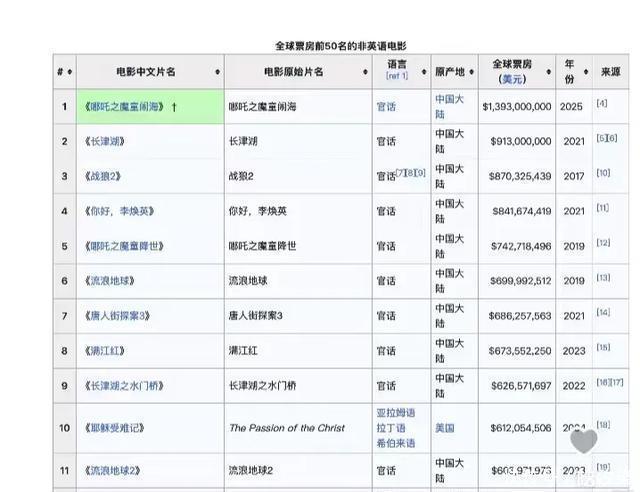Open citation [4] for row 1
Image resolution: width=640 pixels, height=492 pixels.
click(x=602, y=103)
